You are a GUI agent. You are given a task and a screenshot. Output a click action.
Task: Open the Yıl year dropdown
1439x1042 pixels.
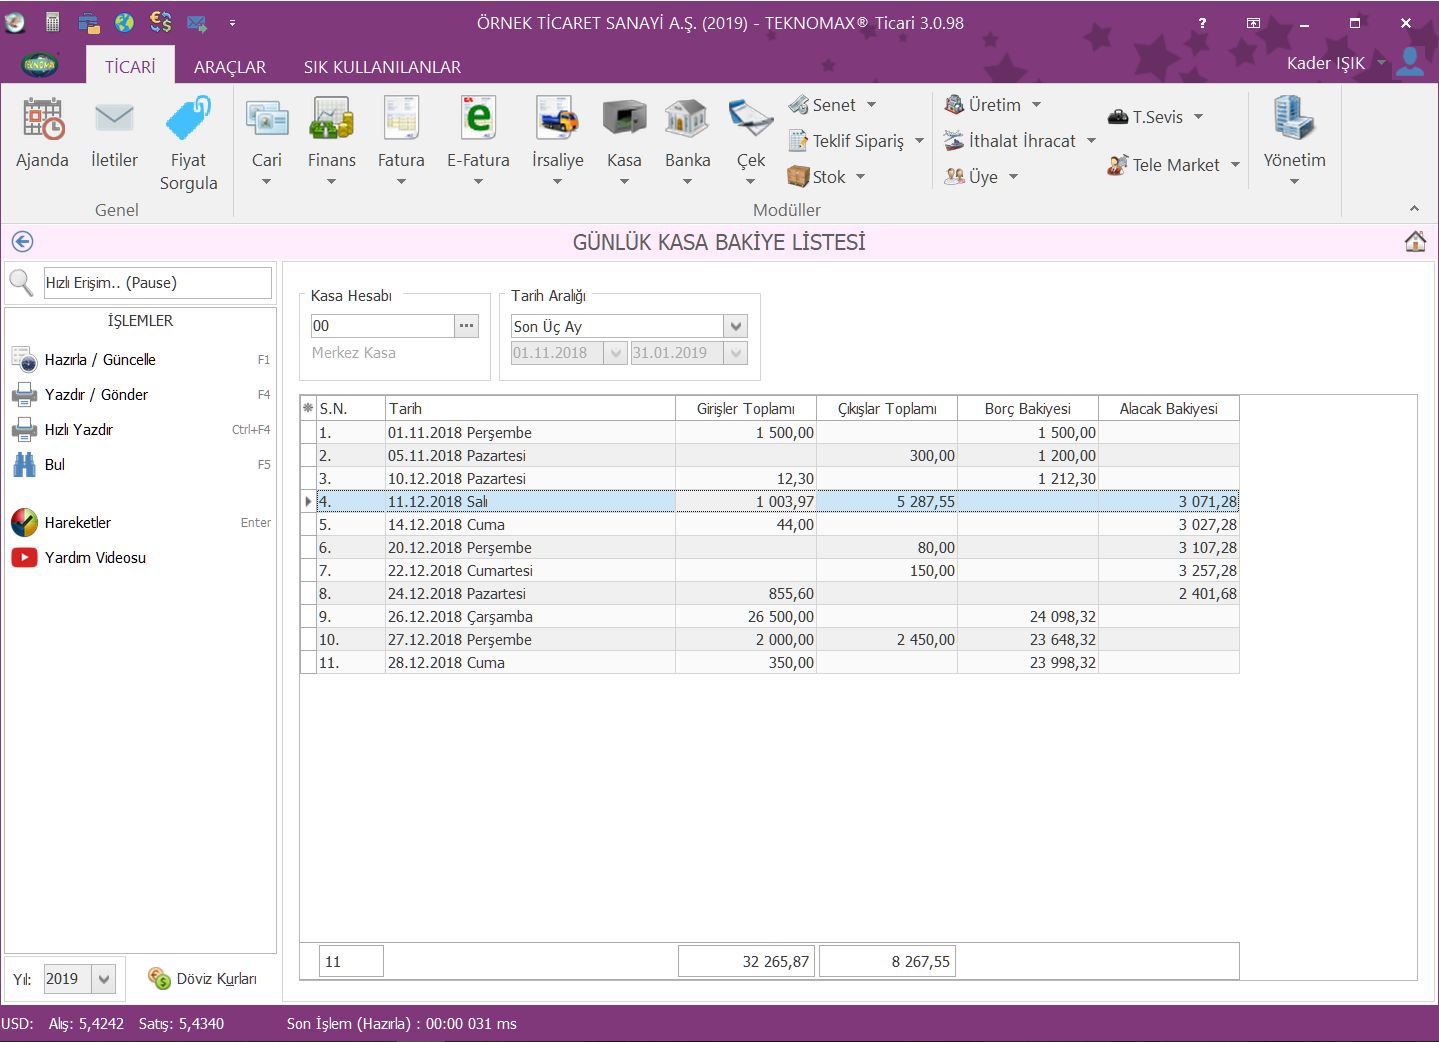105,979
